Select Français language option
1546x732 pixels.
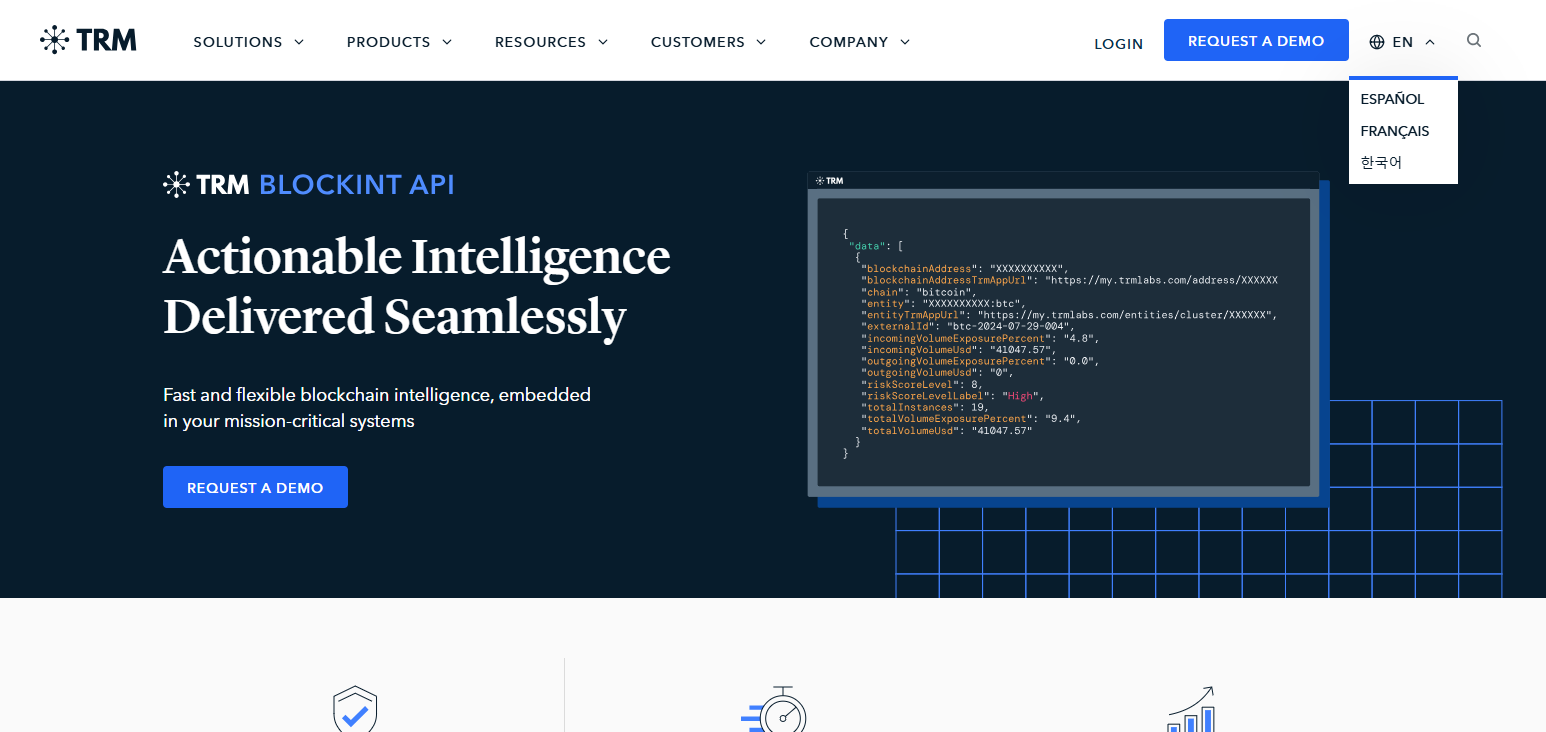(1395, 131)
